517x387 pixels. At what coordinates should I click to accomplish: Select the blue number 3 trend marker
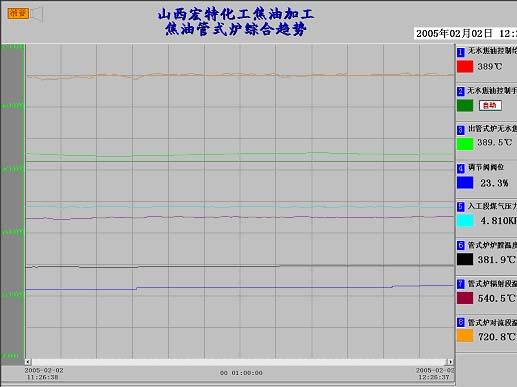pyautogui.click(x=461, y=130)
